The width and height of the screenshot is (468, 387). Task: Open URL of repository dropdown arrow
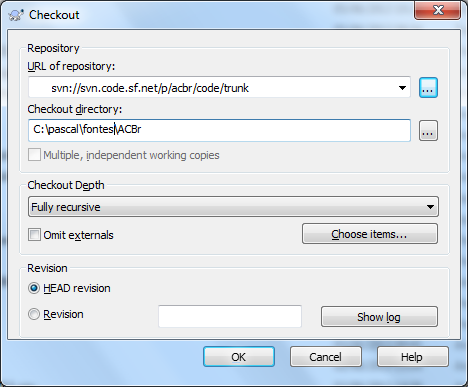coord(402,88)
